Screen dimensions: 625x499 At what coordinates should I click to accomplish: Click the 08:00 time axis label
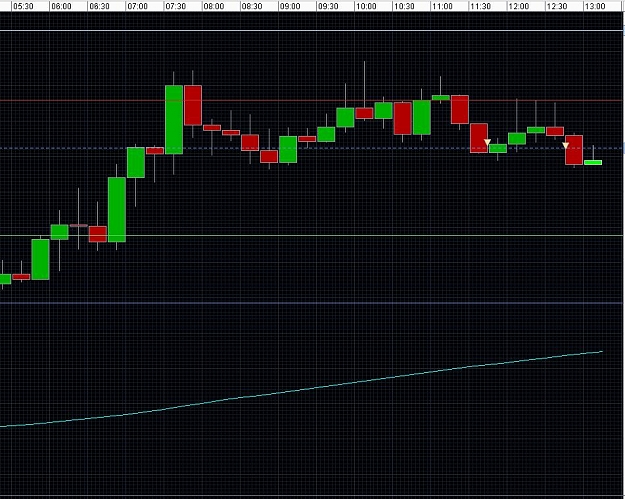[214, 6]
